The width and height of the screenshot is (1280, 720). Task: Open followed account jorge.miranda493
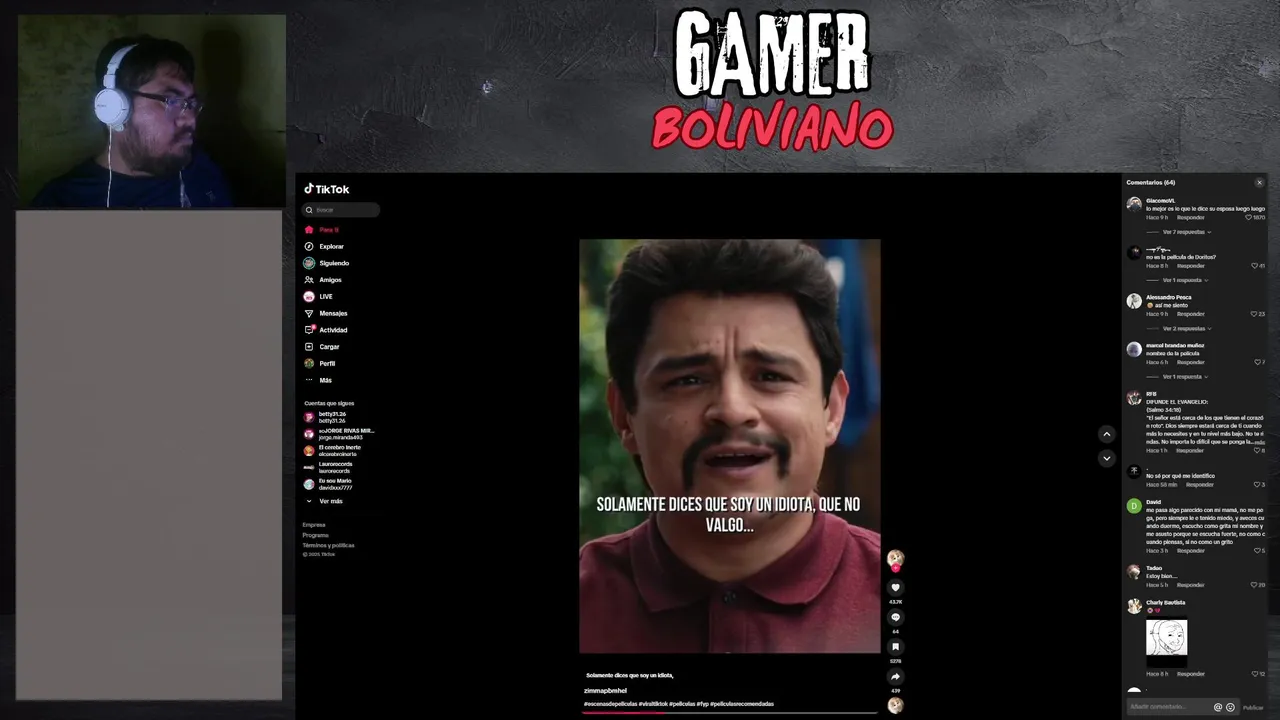pos(339,434)
